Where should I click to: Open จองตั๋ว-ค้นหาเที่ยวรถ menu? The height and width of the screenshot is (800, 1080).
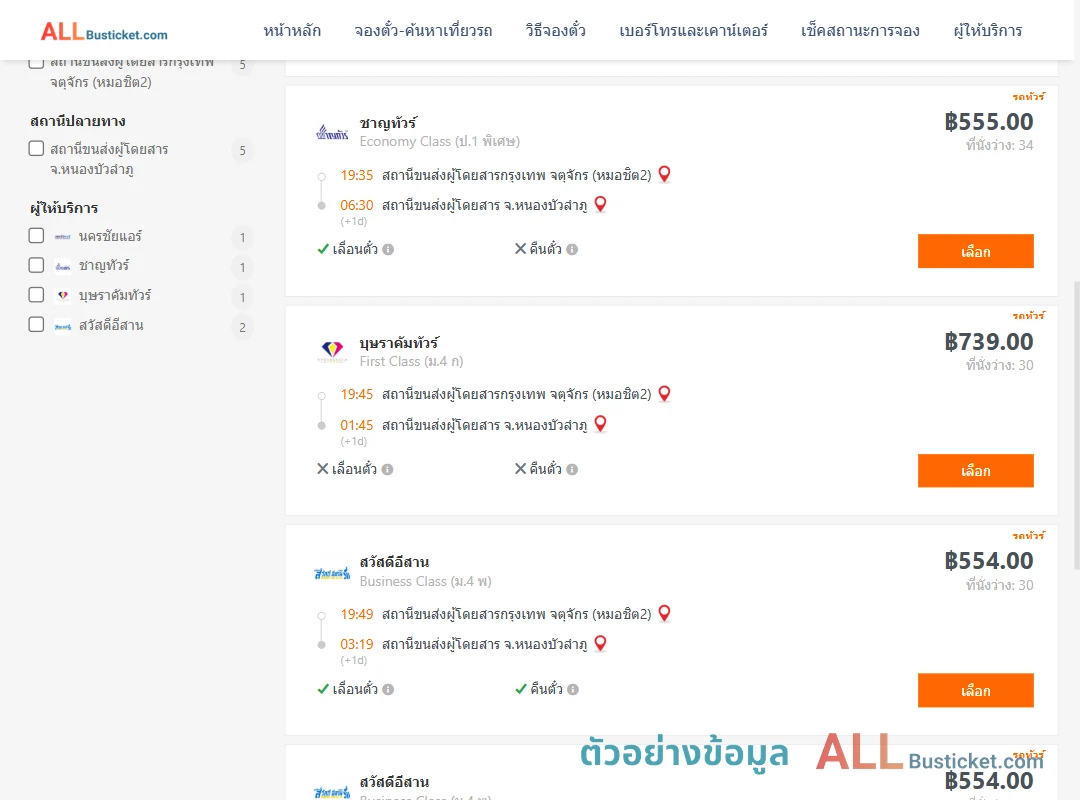[423, 30]
